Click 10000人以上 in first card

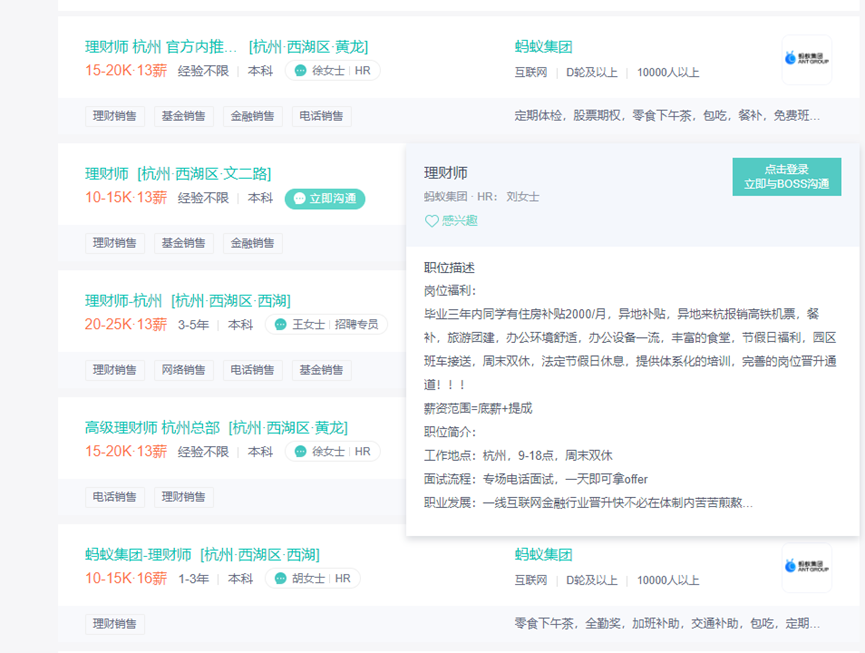[668, 73]
